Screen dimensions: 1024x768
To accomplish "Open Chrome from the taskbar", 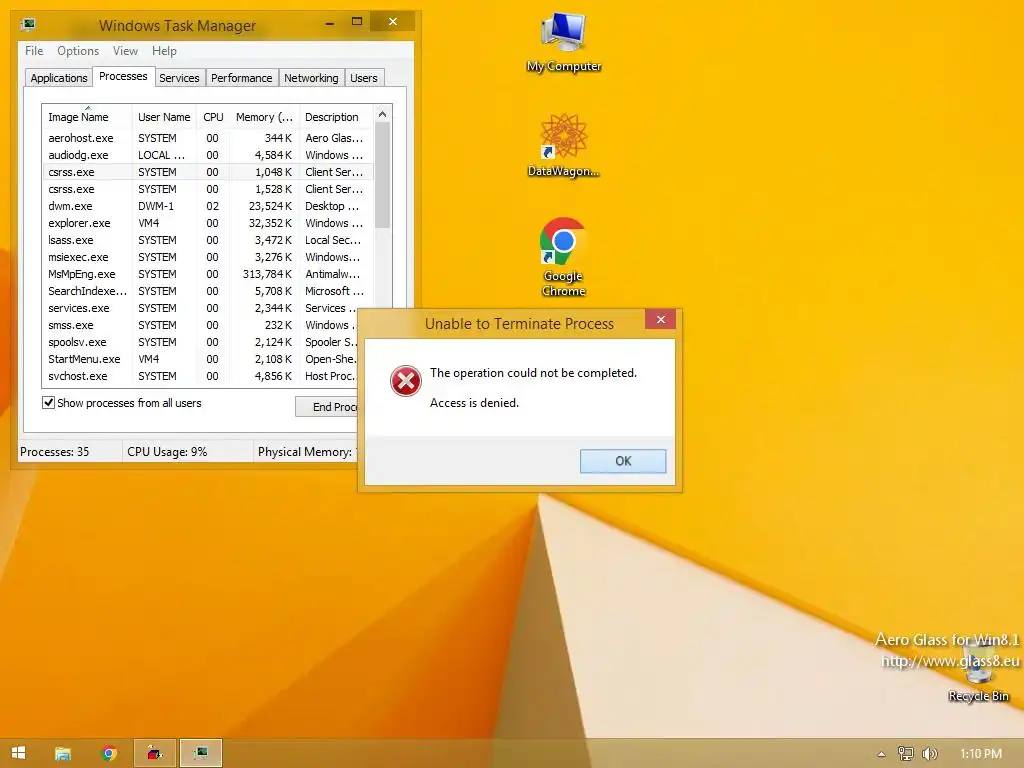I will pyautogui.click(x=109, y=753).
